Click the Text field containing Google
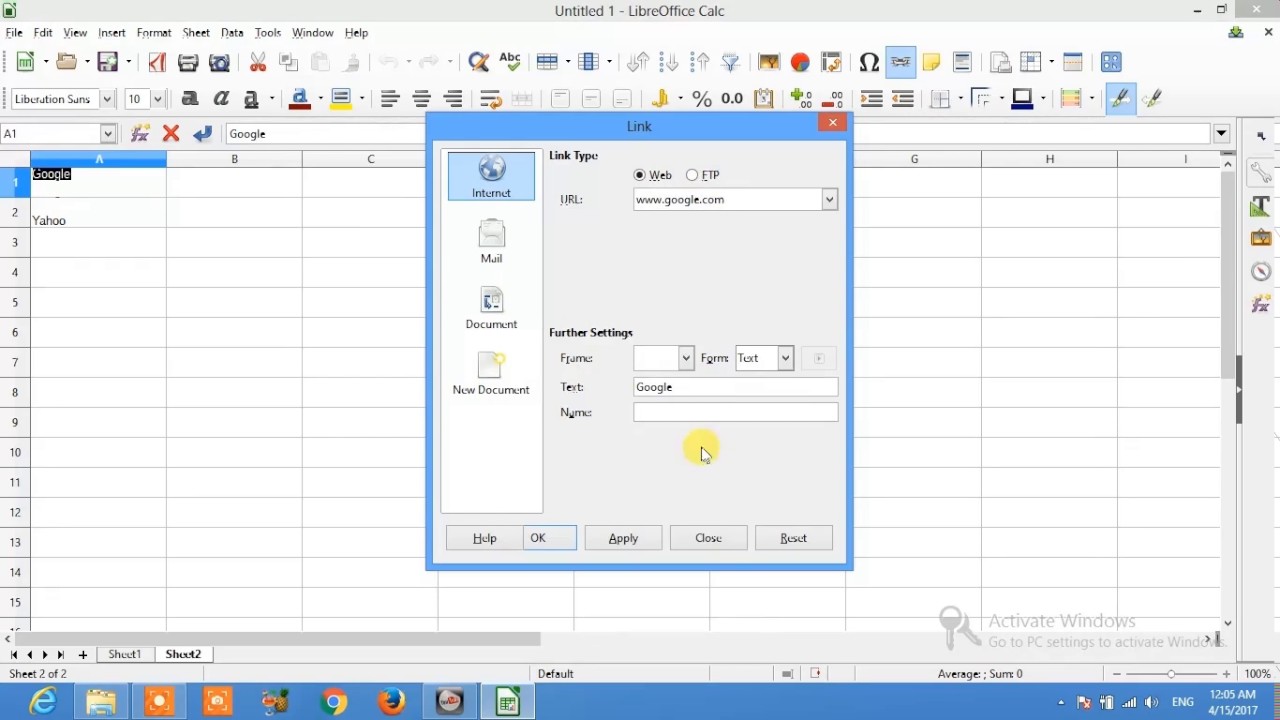The height and width of the screenshot is (720, 1280). (735, 387)
